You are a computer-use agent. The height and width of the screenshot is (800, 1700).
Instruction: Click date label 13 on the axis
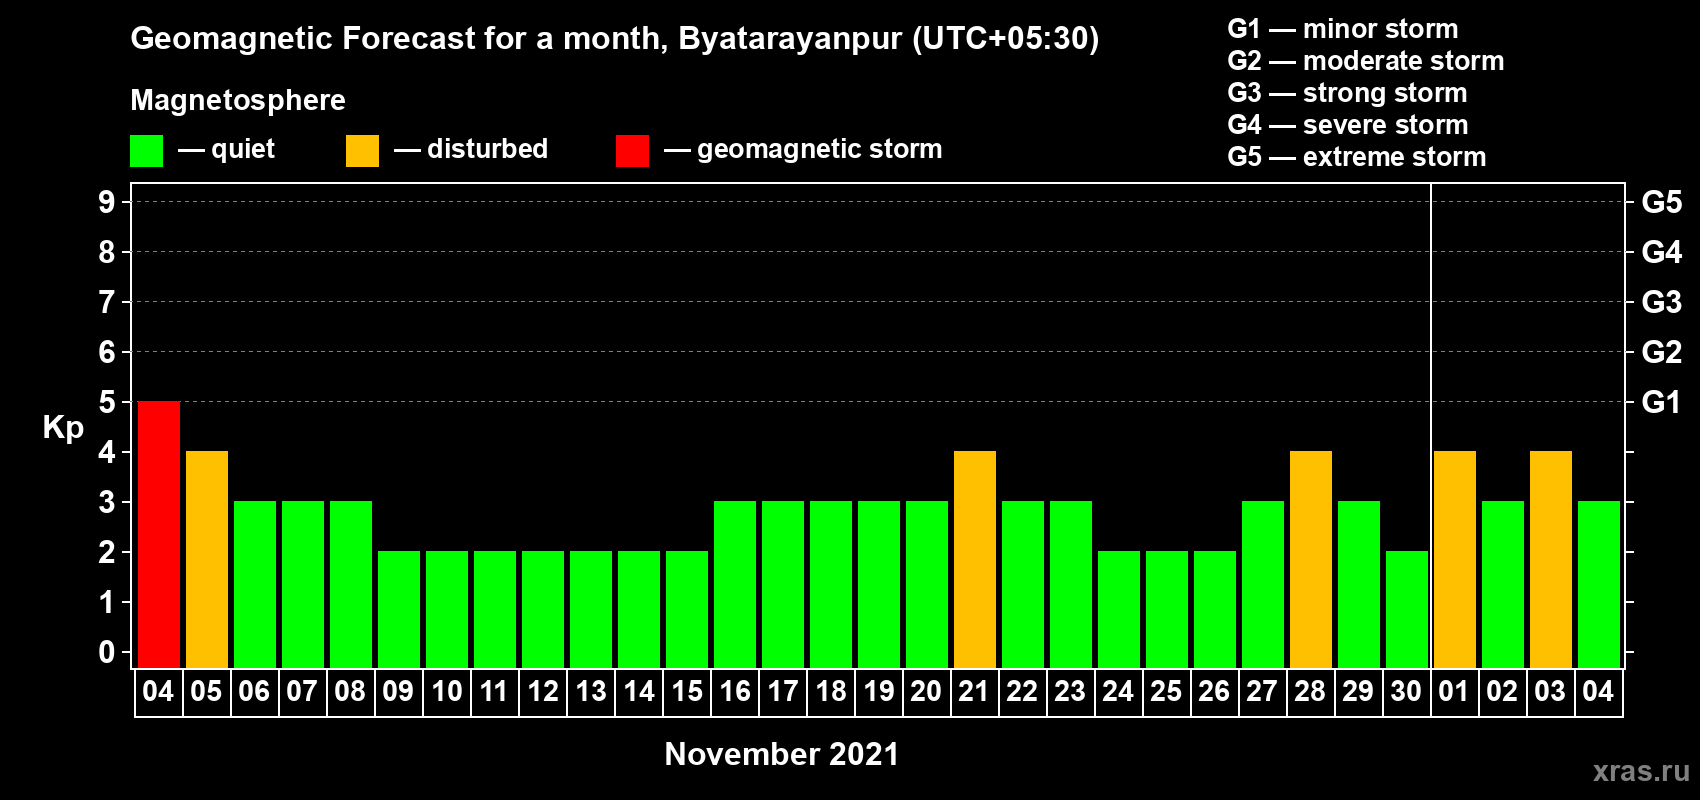click(590, 692)
